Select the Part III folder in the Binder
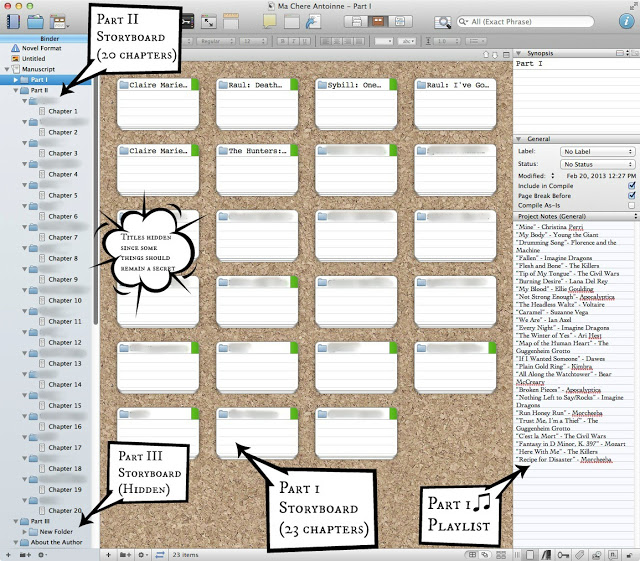This screenshot has width=640, height=561. click(40, 521)
